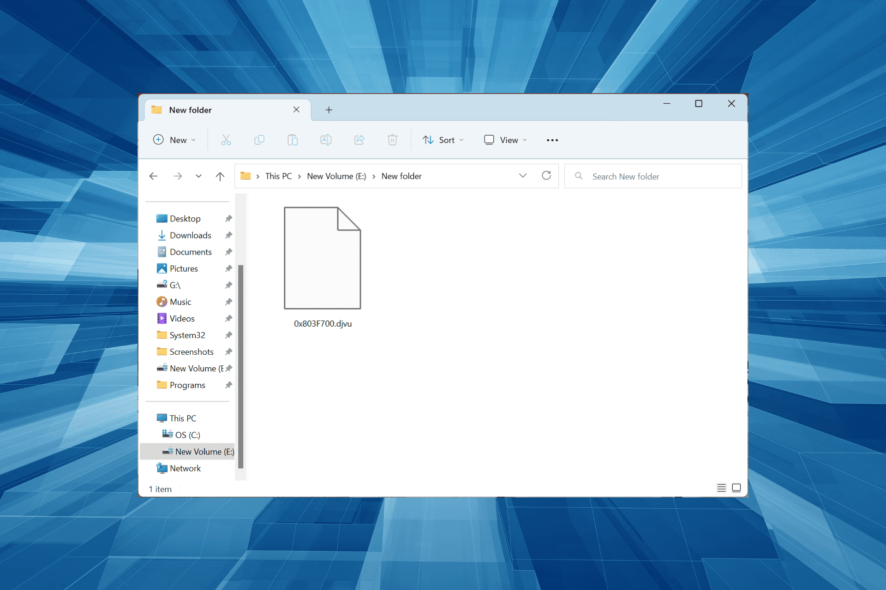
Task: Select the 0x803F700.djvu file
Action: click(x=323, y=267)
